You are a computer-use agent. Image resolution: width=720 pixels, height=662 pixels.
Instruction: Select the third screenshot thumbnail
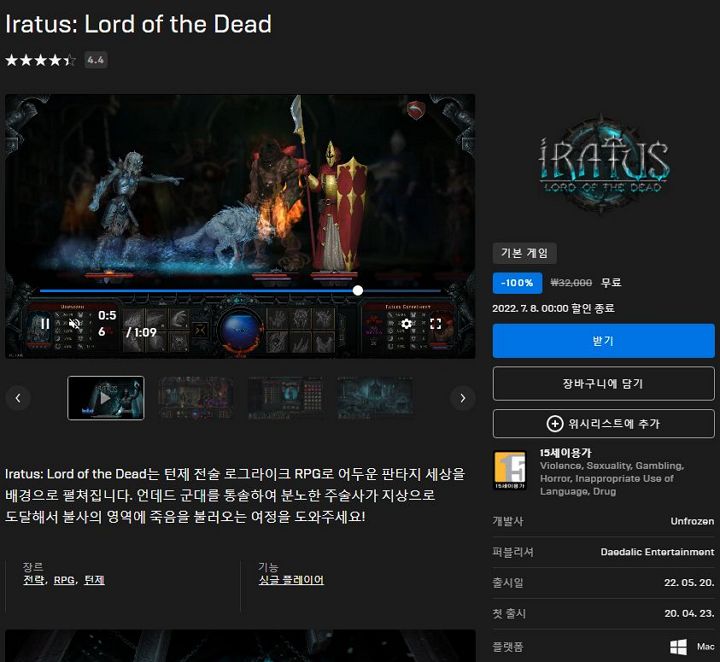tap(285, 398)
